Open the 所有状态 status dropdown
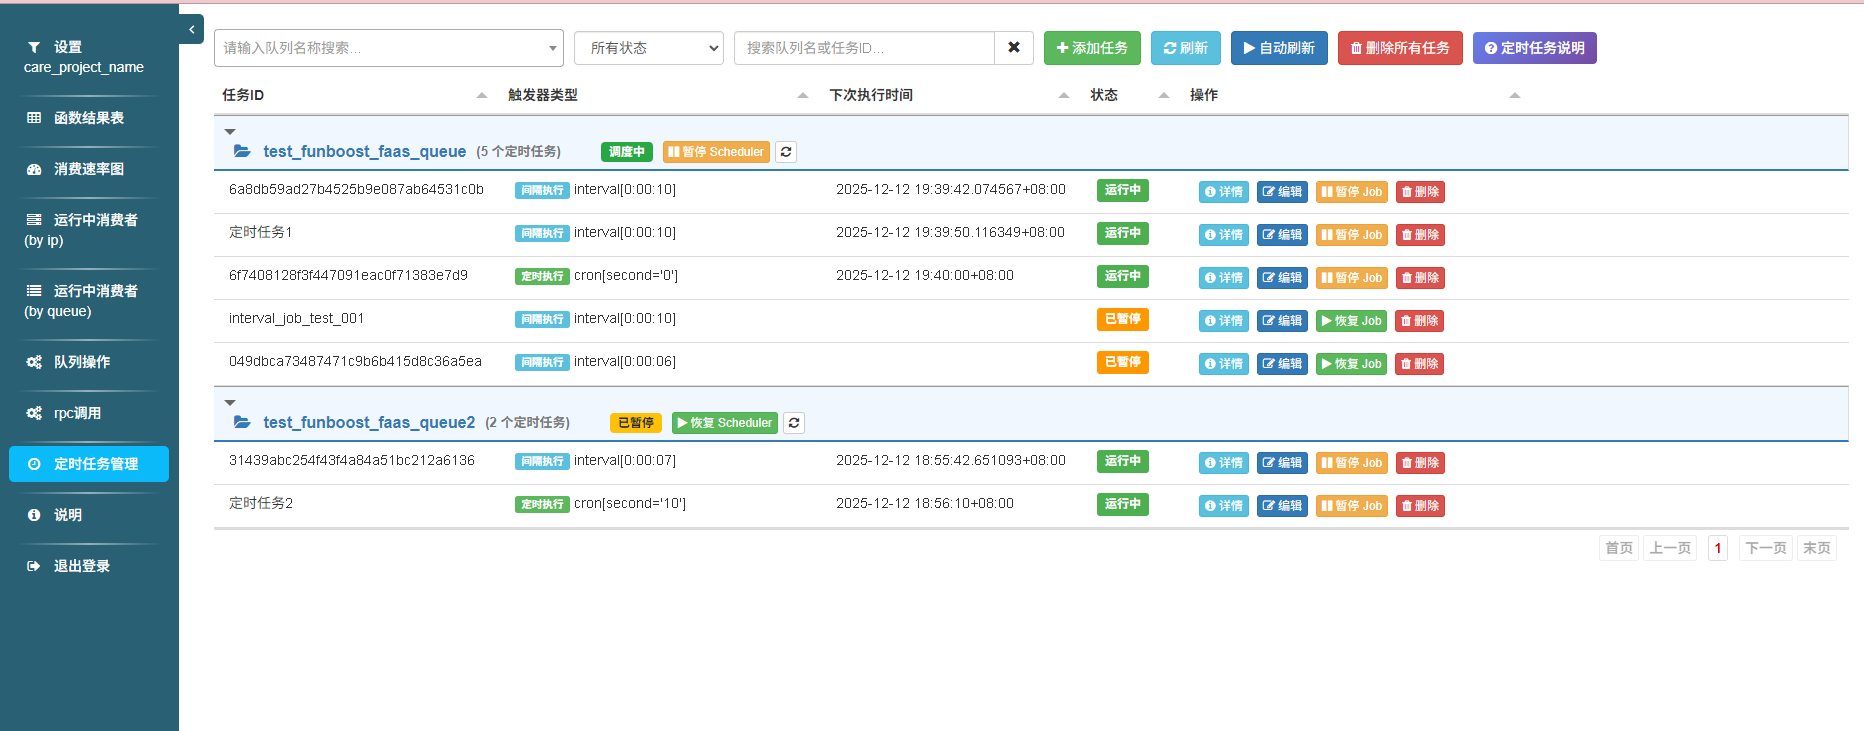 pyautogui.click(x=649, y=48)
